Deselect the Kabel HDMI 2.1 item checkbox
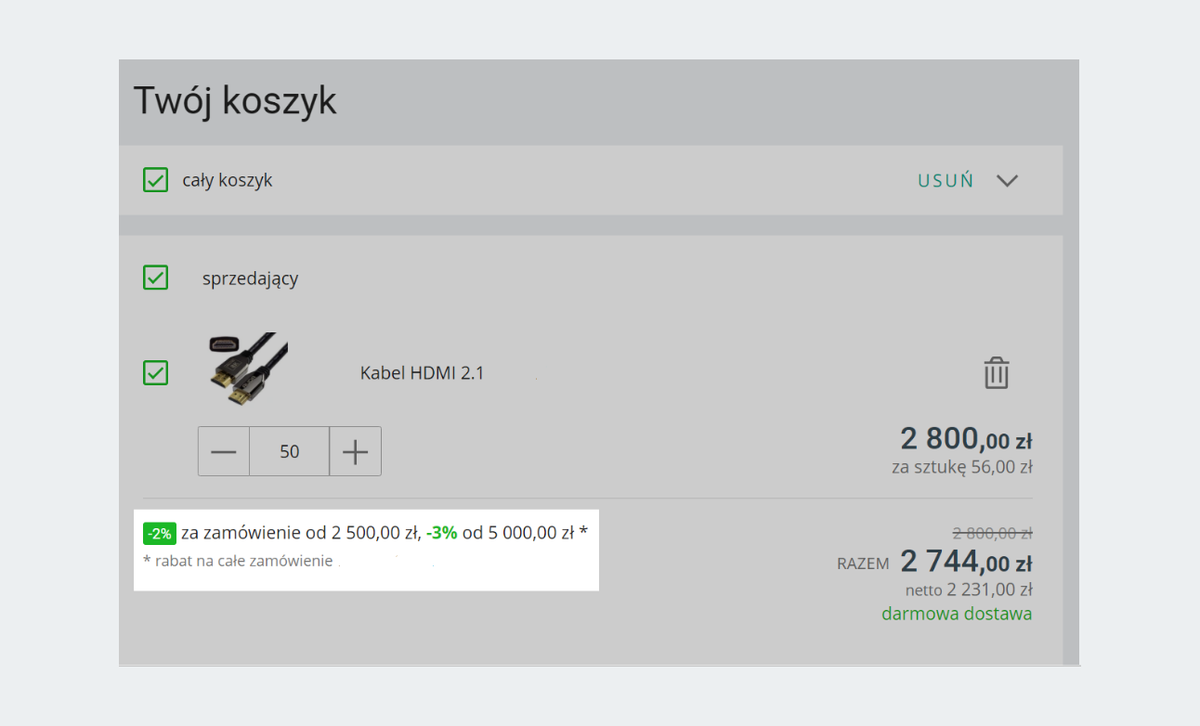1200x726 pixels. (x=156, y=373)
